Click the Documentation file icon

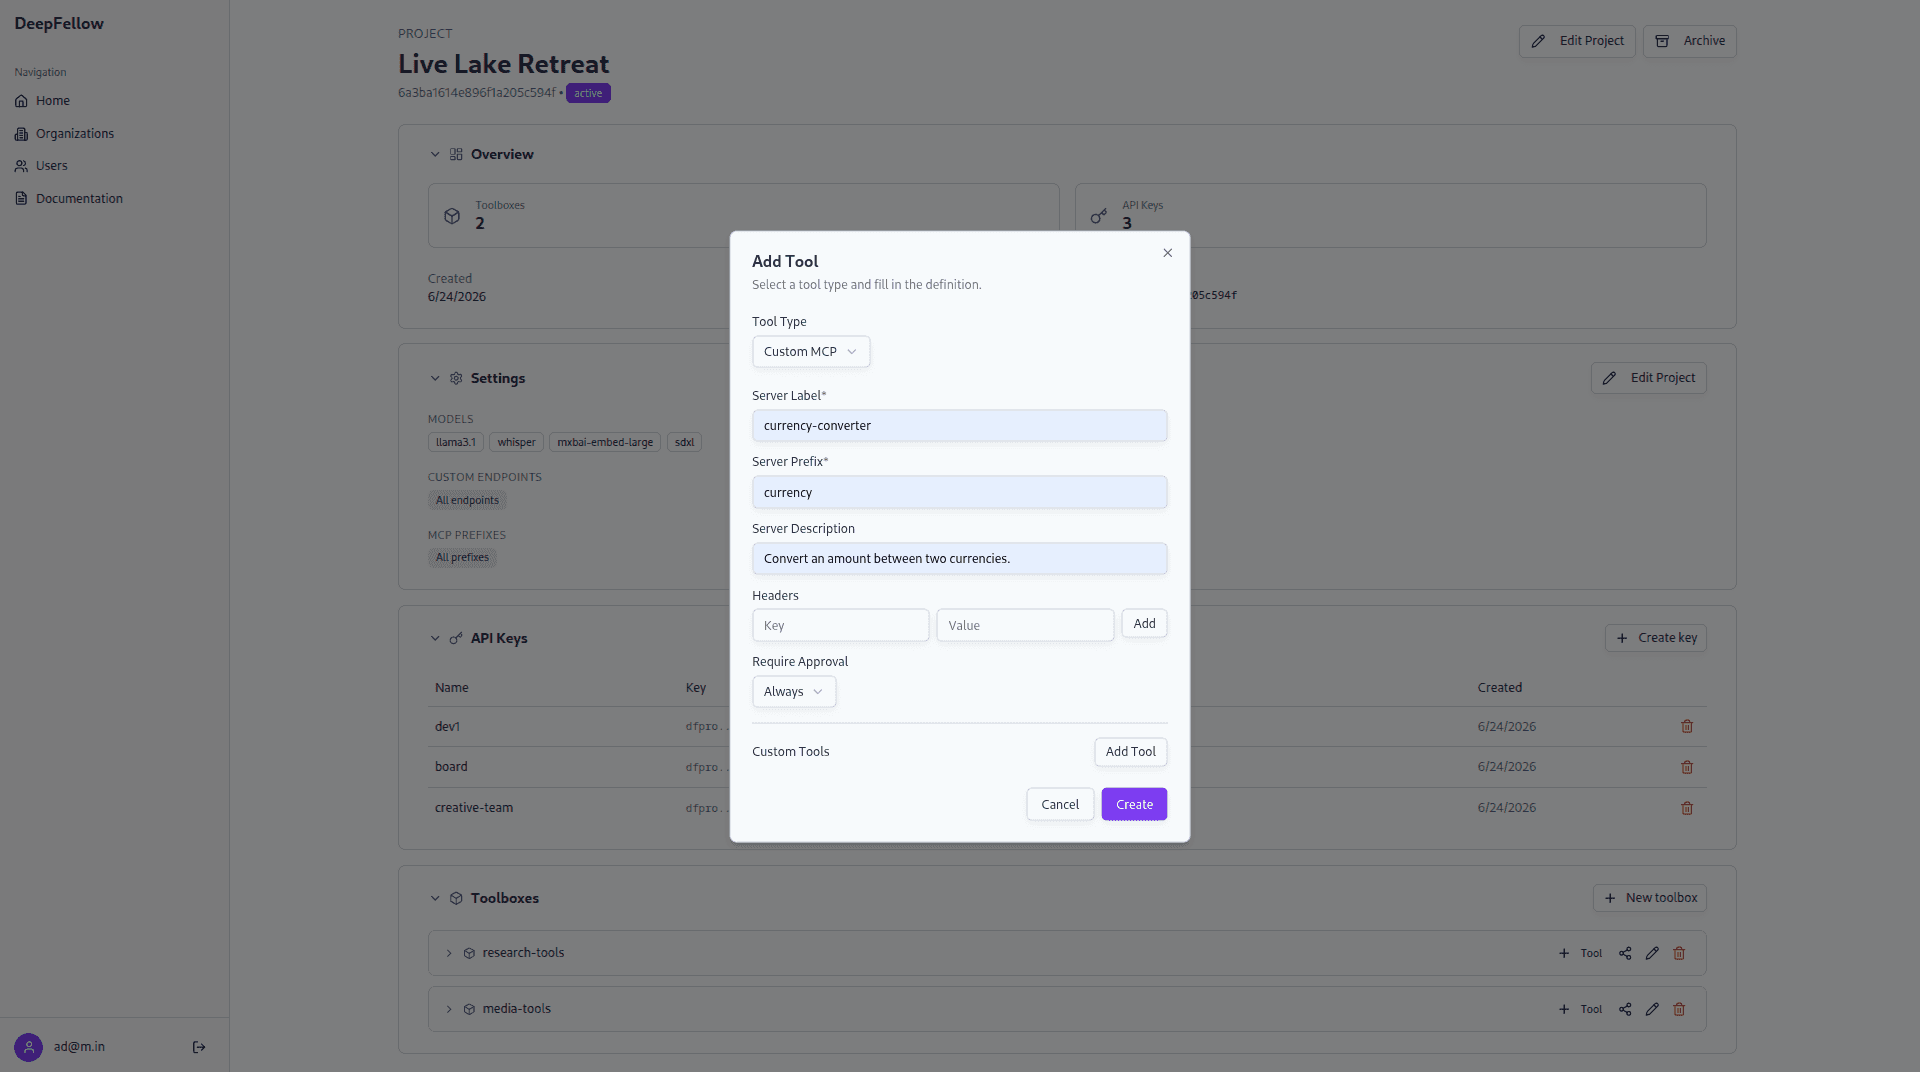tap(21, 199)
